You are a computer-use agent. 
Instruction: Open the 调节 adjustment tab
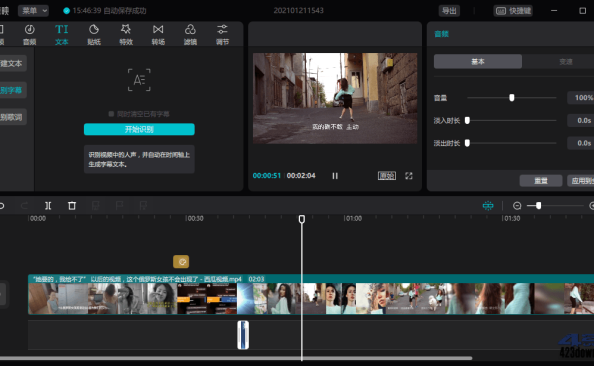[222, 34]
